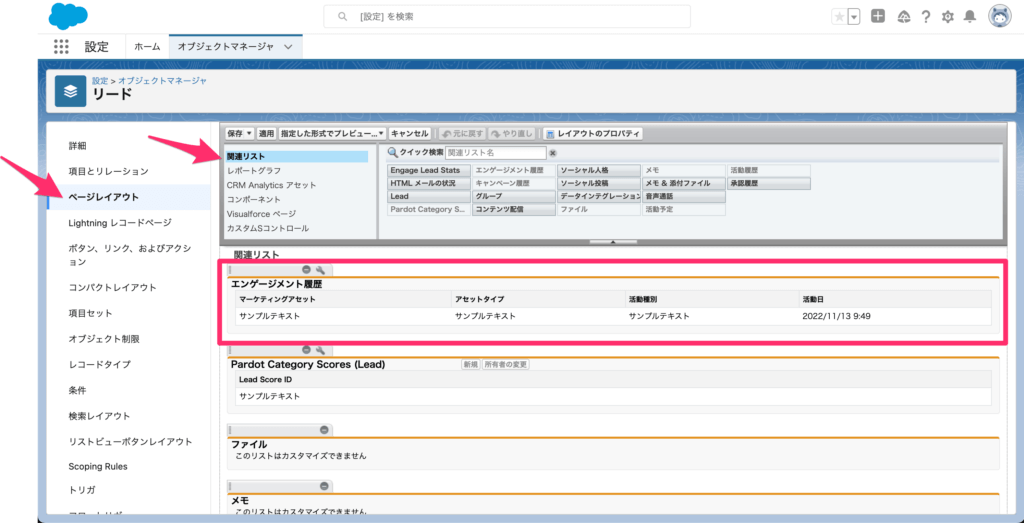Image resolution: width=1024 pixels, height=523 pixels.
Task: Open the setup gear menu
Action: point(947,16)
